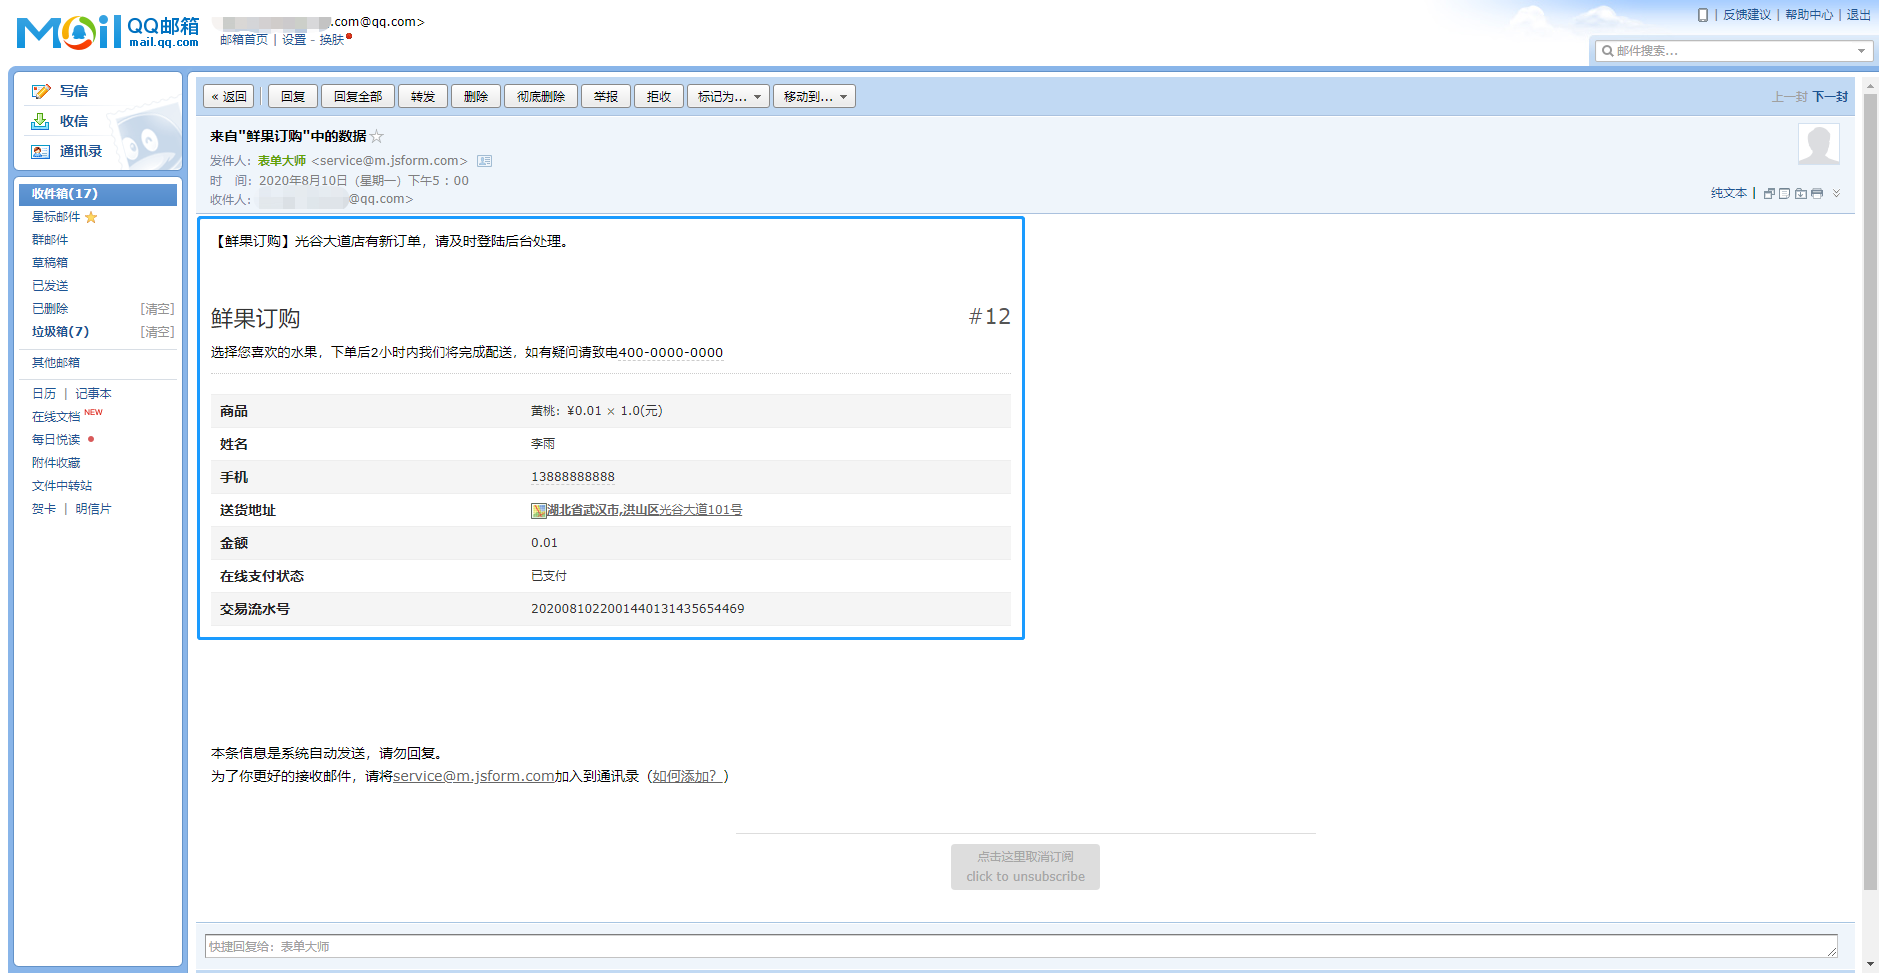Open the 收件箱 inbox folder
Screen dimensions: 1879x973
tap(65, 194)
